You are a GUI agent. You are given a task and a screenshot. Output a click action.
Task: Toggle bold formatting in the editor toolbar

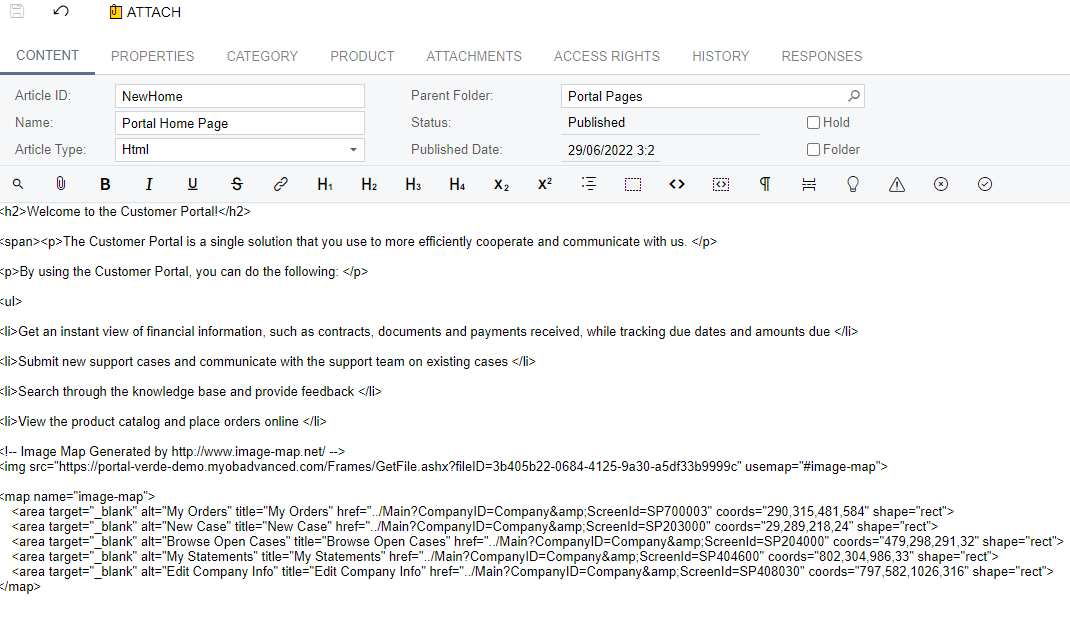(104, 183)
